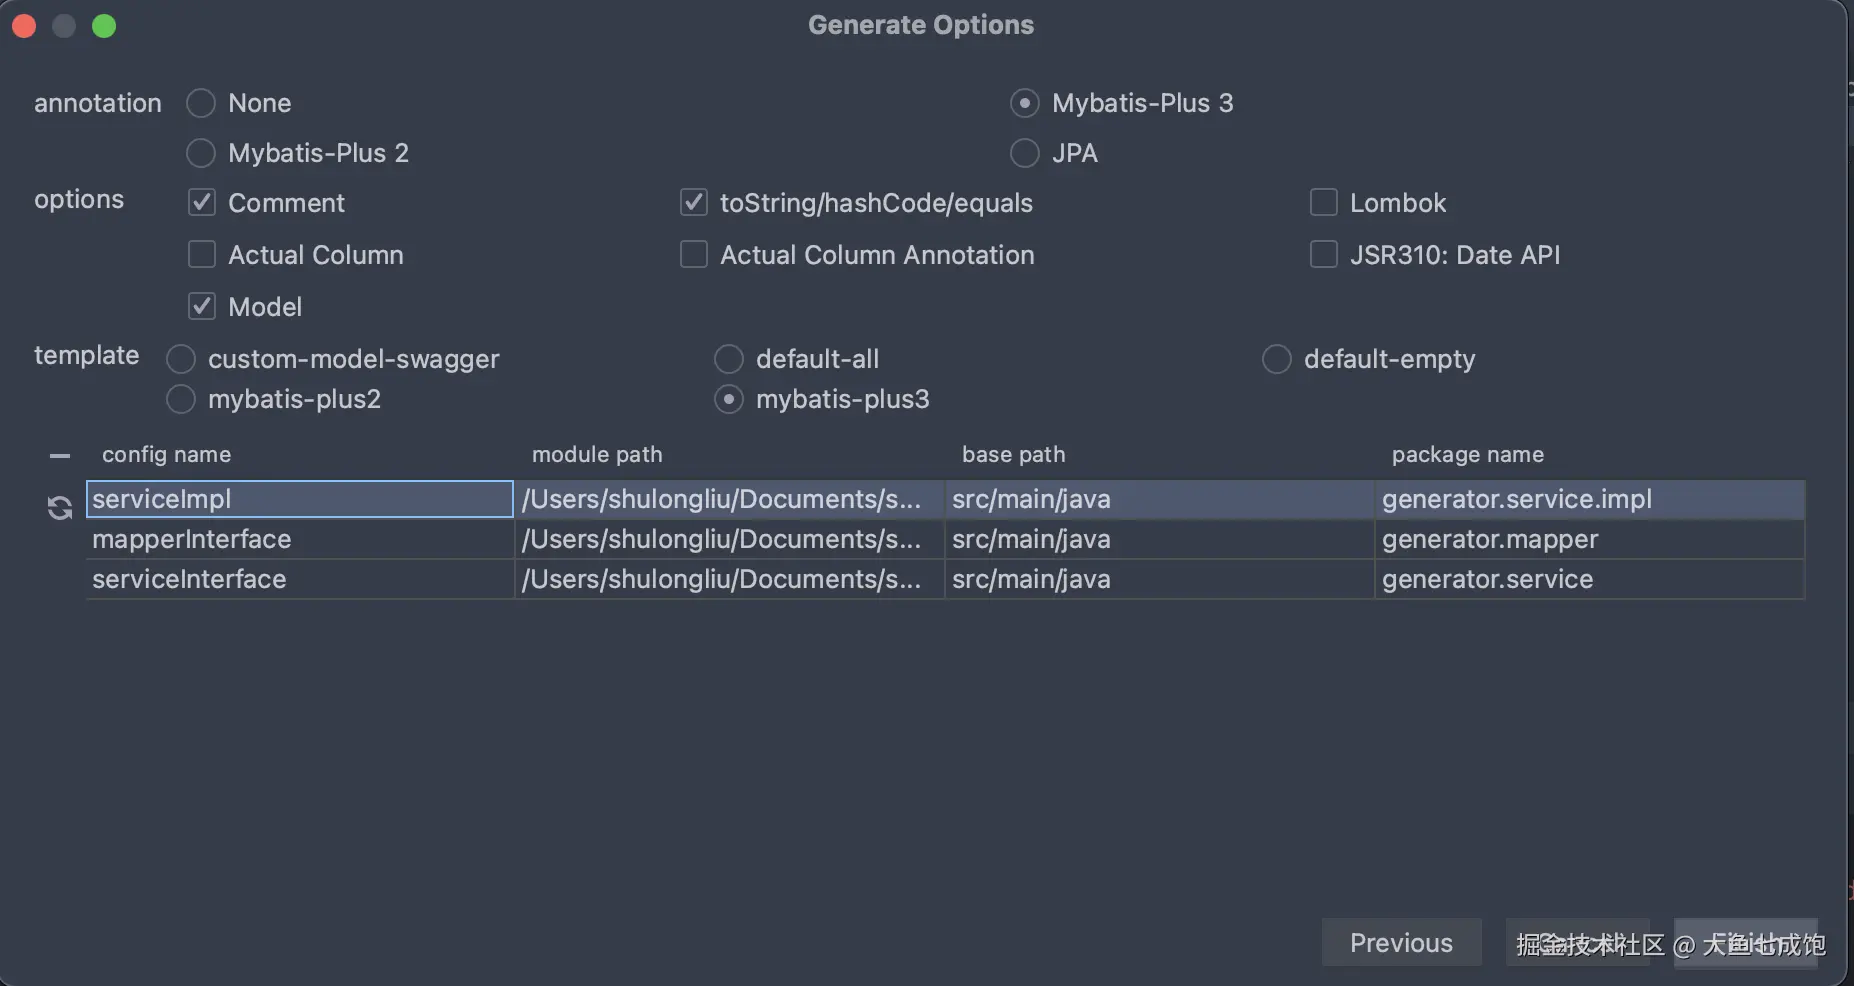The image size is (1854, 986).
Task: Check Actual Column Annotation option
Action: click(694, 255)
